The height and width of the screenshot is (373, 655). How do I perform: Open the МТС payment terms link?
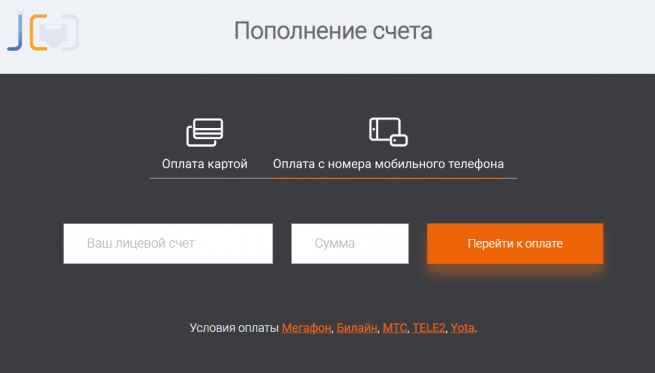click(x=395, y=328)
